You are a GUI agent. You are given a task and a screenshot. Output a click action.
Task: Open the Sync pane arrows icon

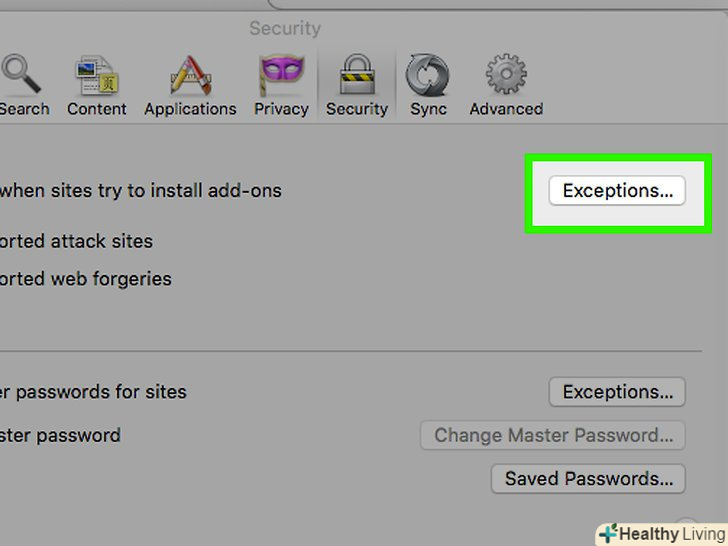[x=428, y=76]
